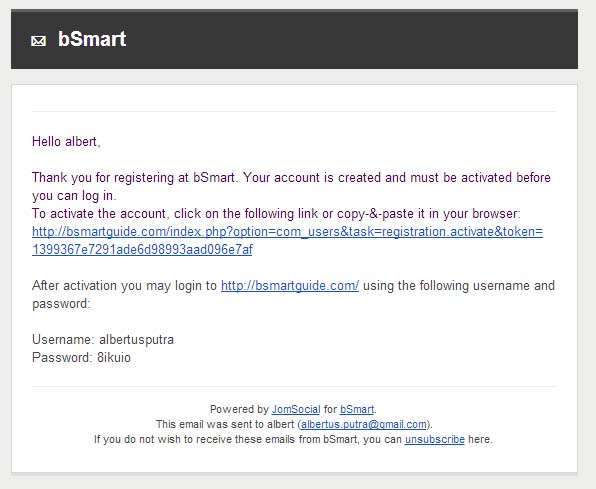Click the username value albertusputra
596x489 pixels.
(136, 339)
